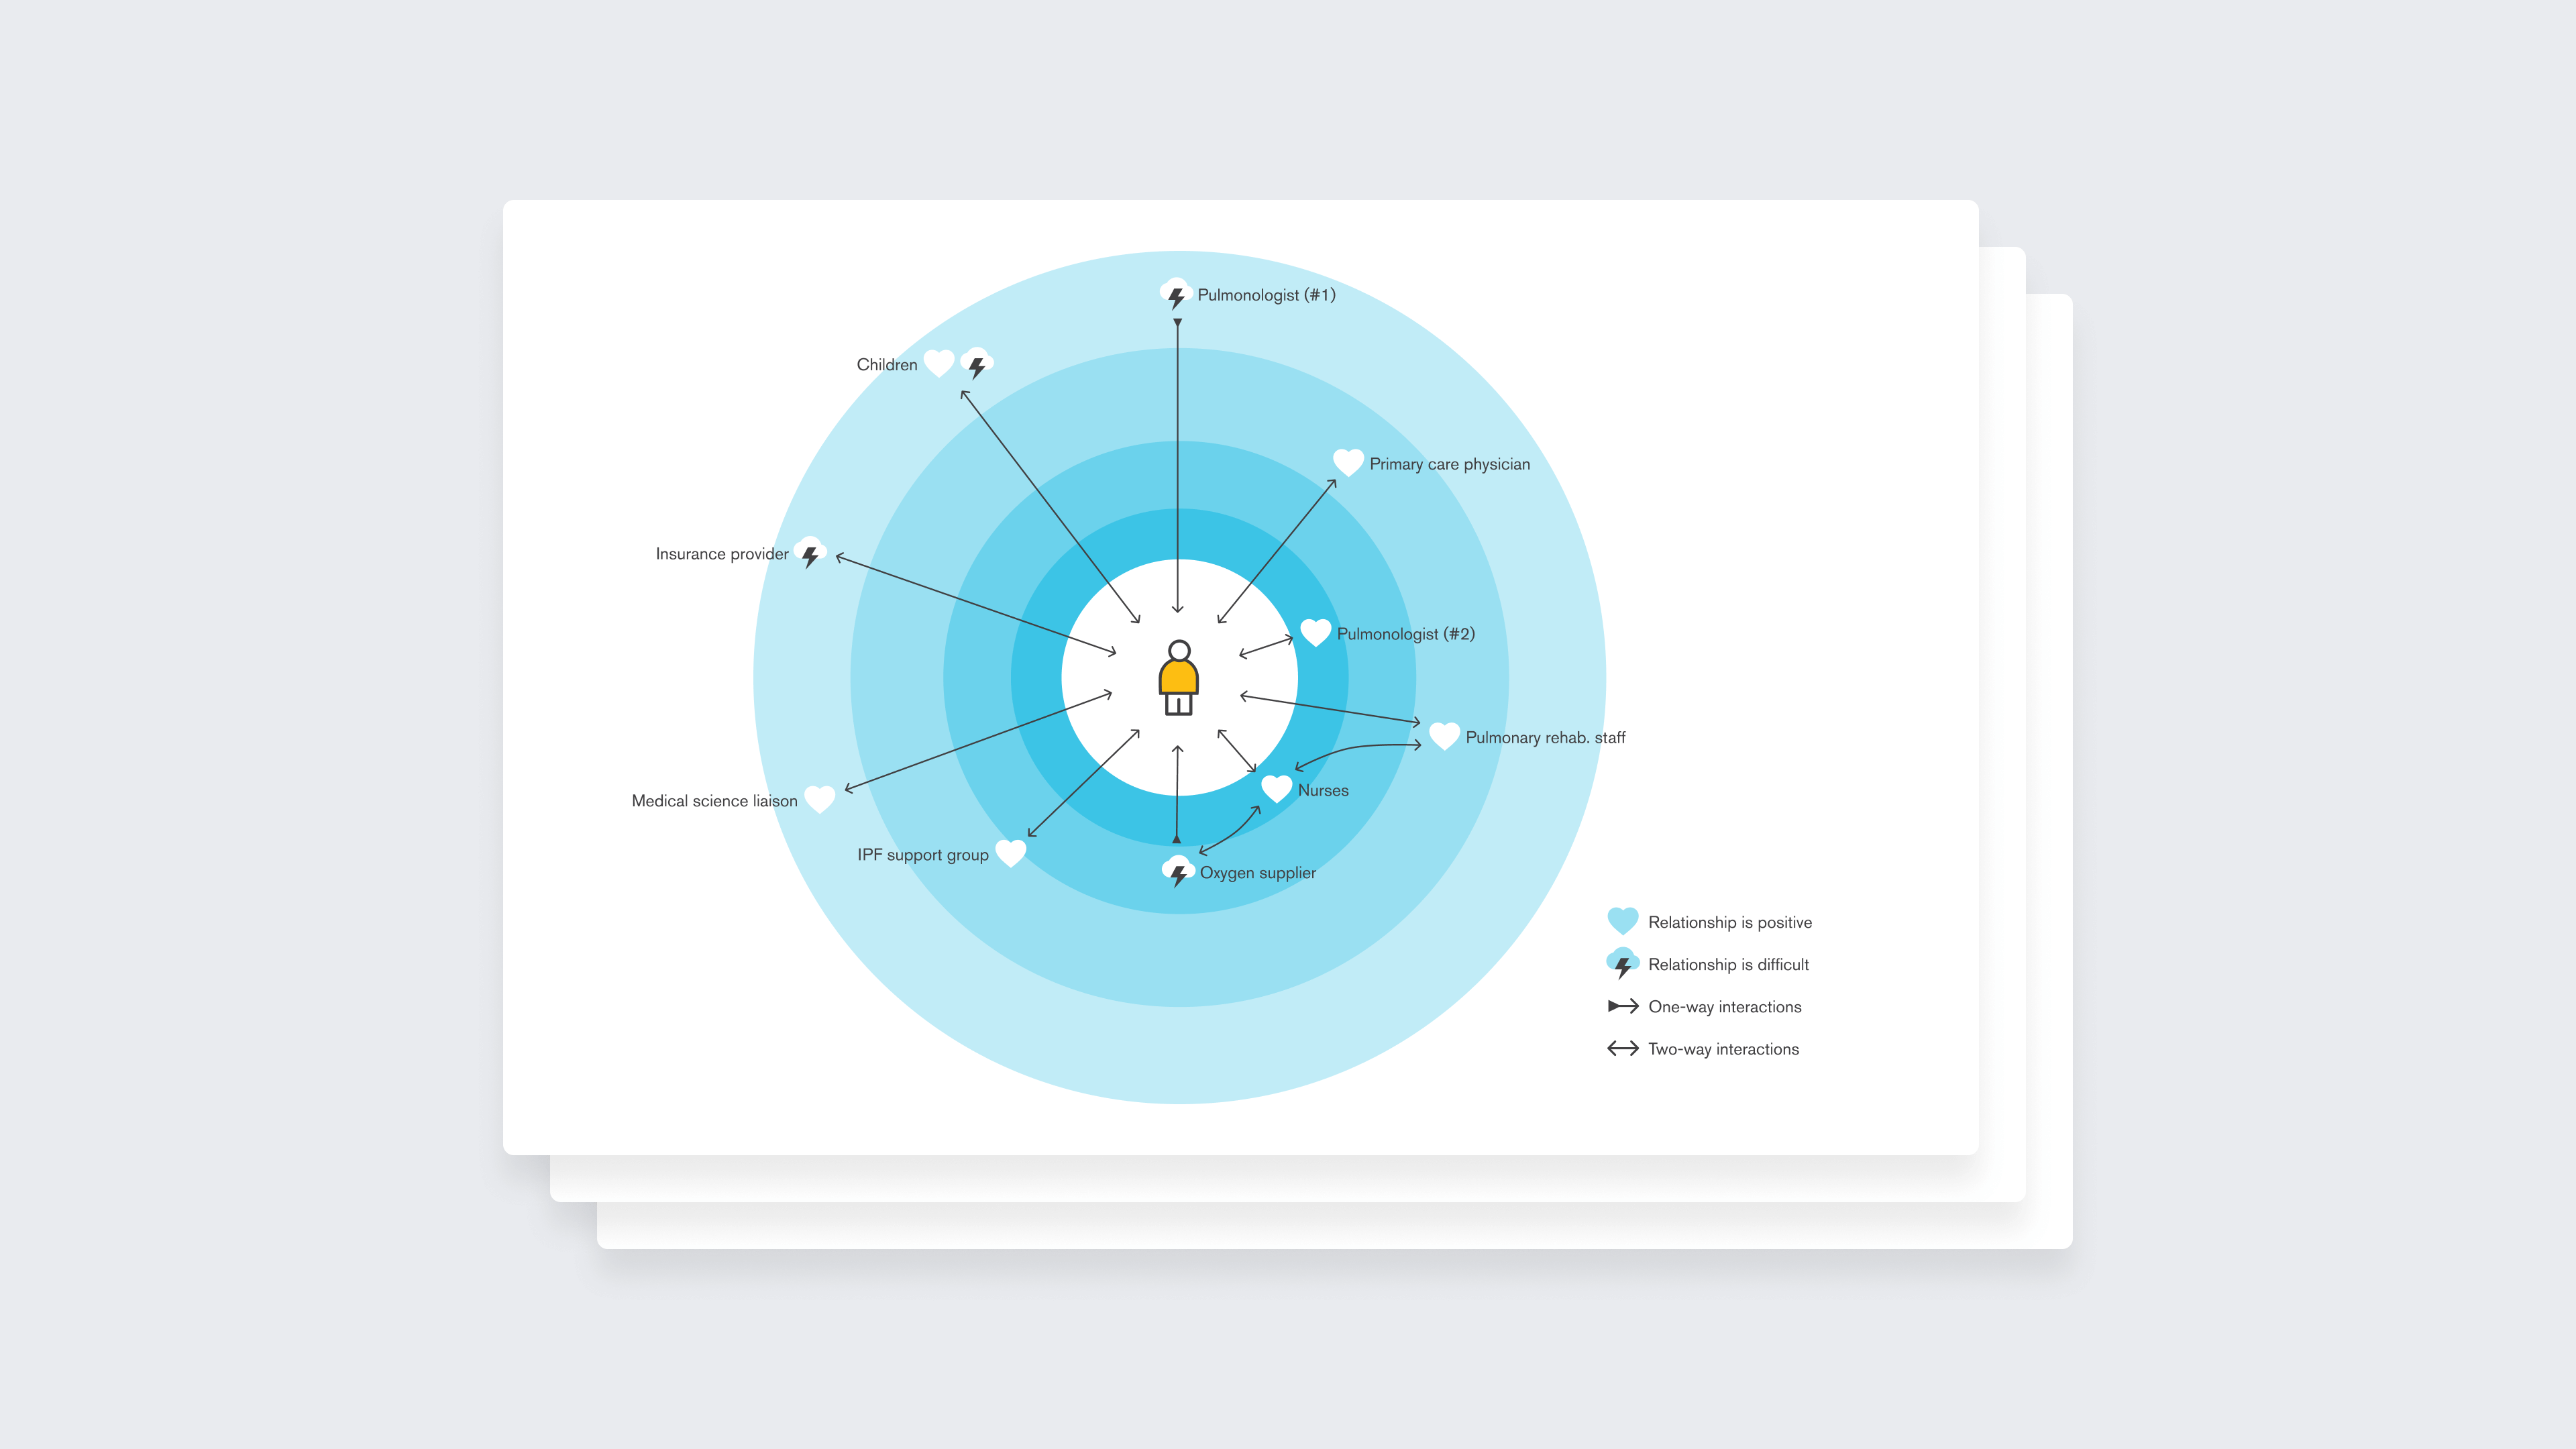Screen dimensions: 2576x1449
Task: Click the 'Relationship is difficult' legend text
Action: point(1728,964)
